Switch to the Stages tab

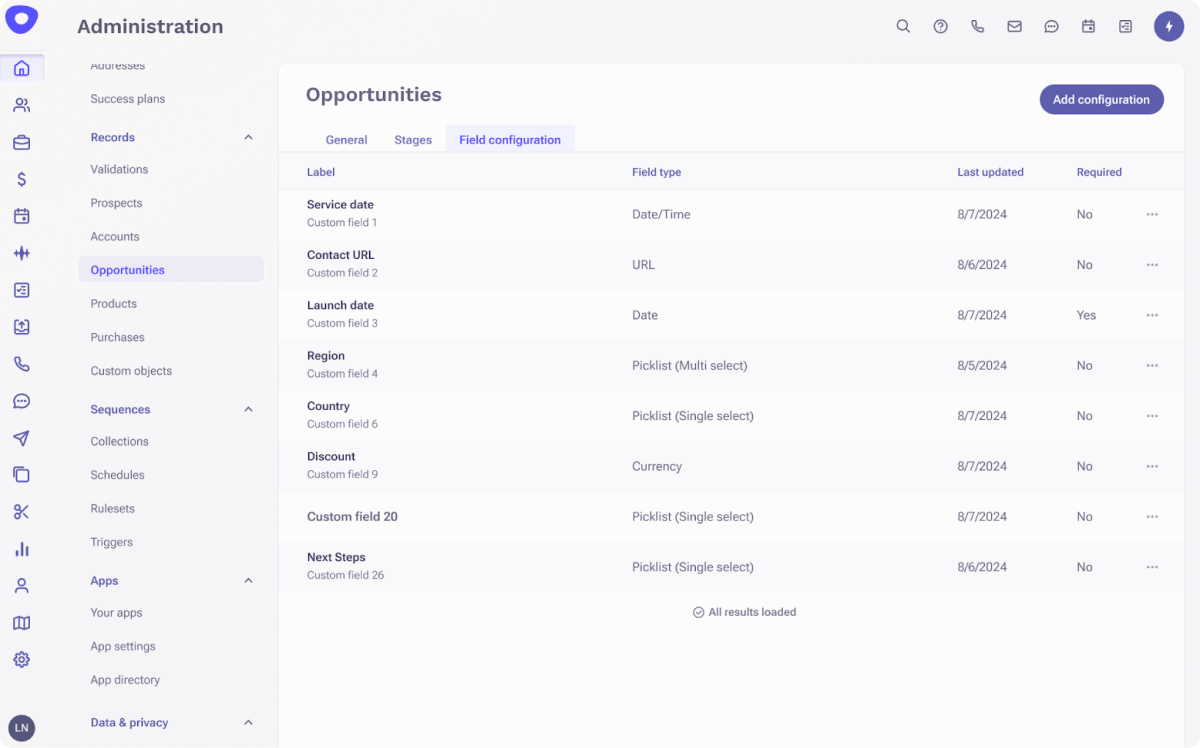[413, 139]
